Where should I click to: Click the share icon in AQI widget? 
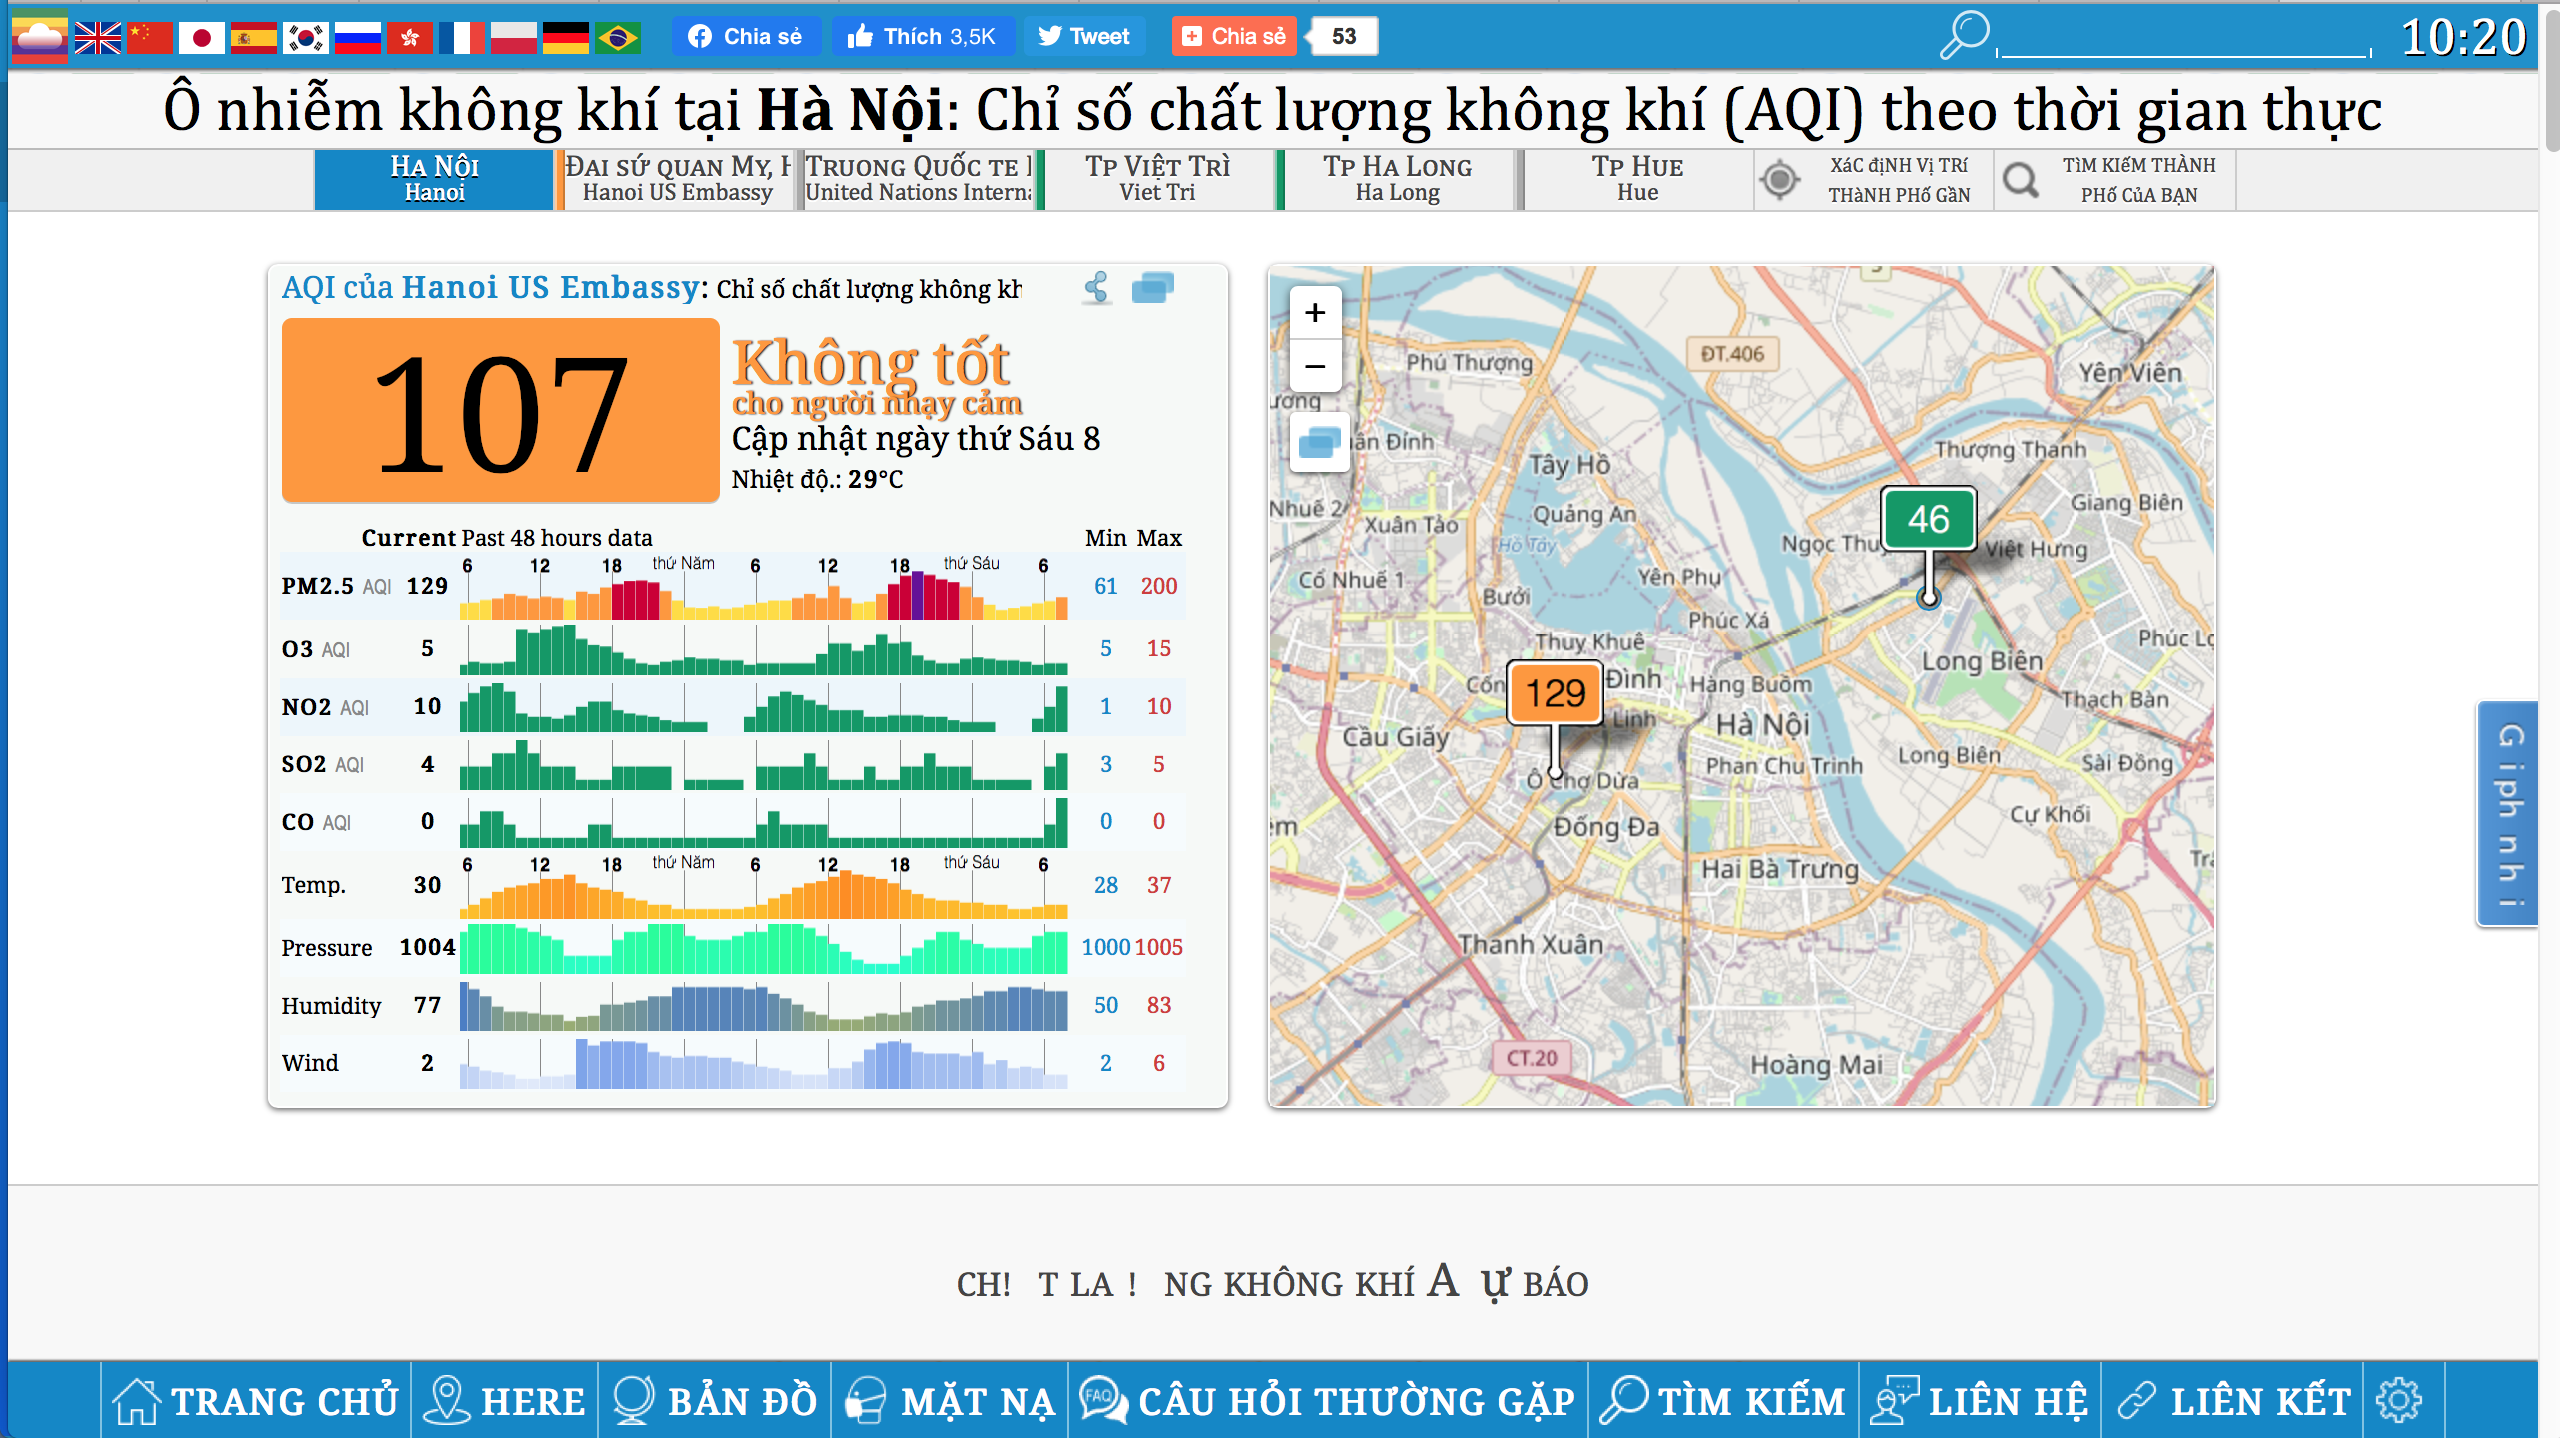click(1097, 288)
